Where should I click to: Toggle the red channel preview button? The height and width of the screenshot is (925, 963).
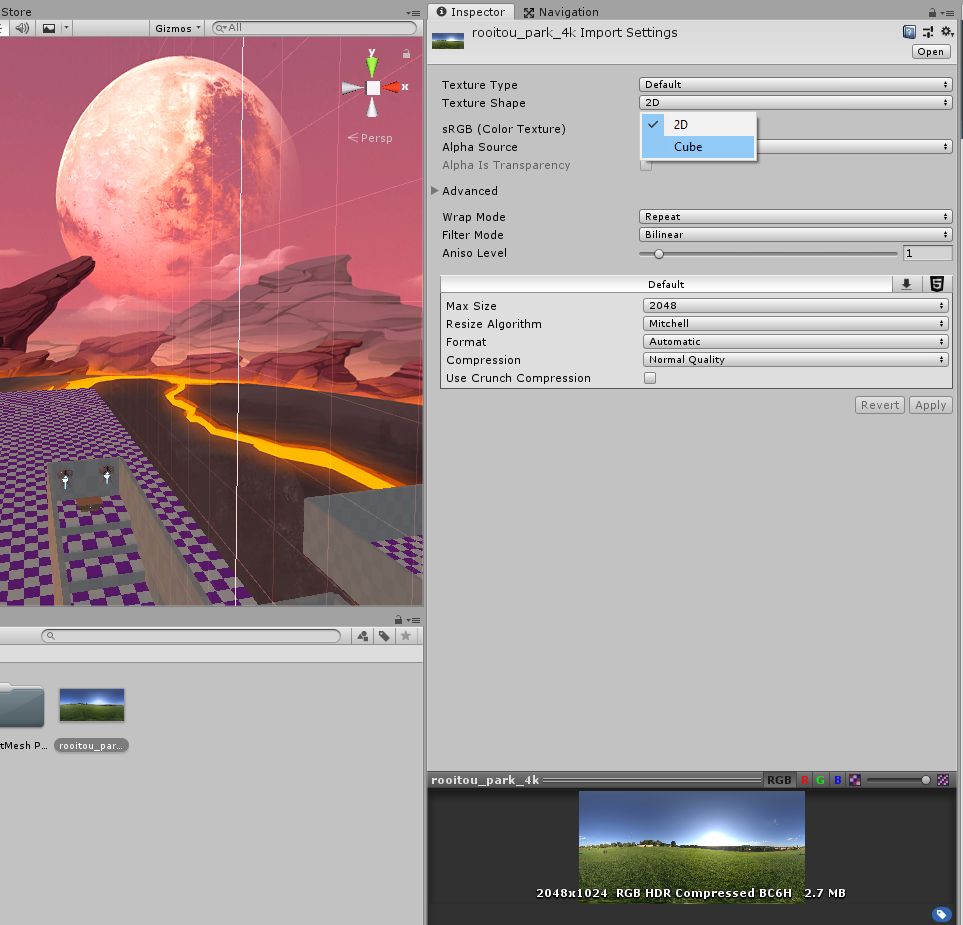(805, 780)
